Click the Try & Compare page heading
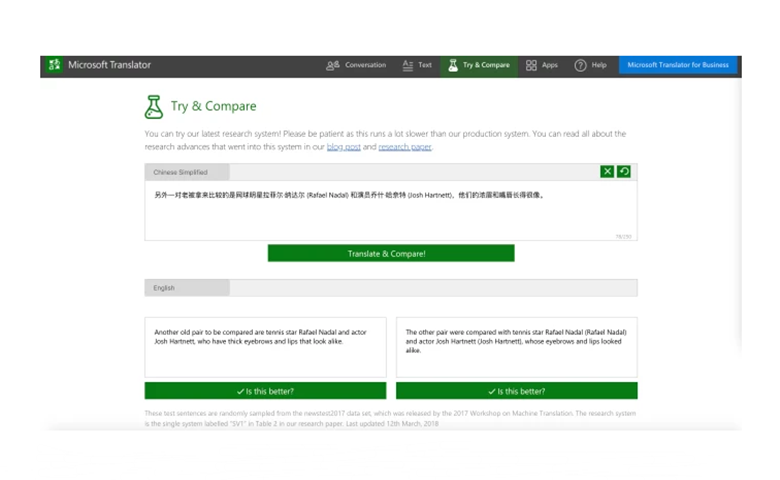 [x=213, y=106]
